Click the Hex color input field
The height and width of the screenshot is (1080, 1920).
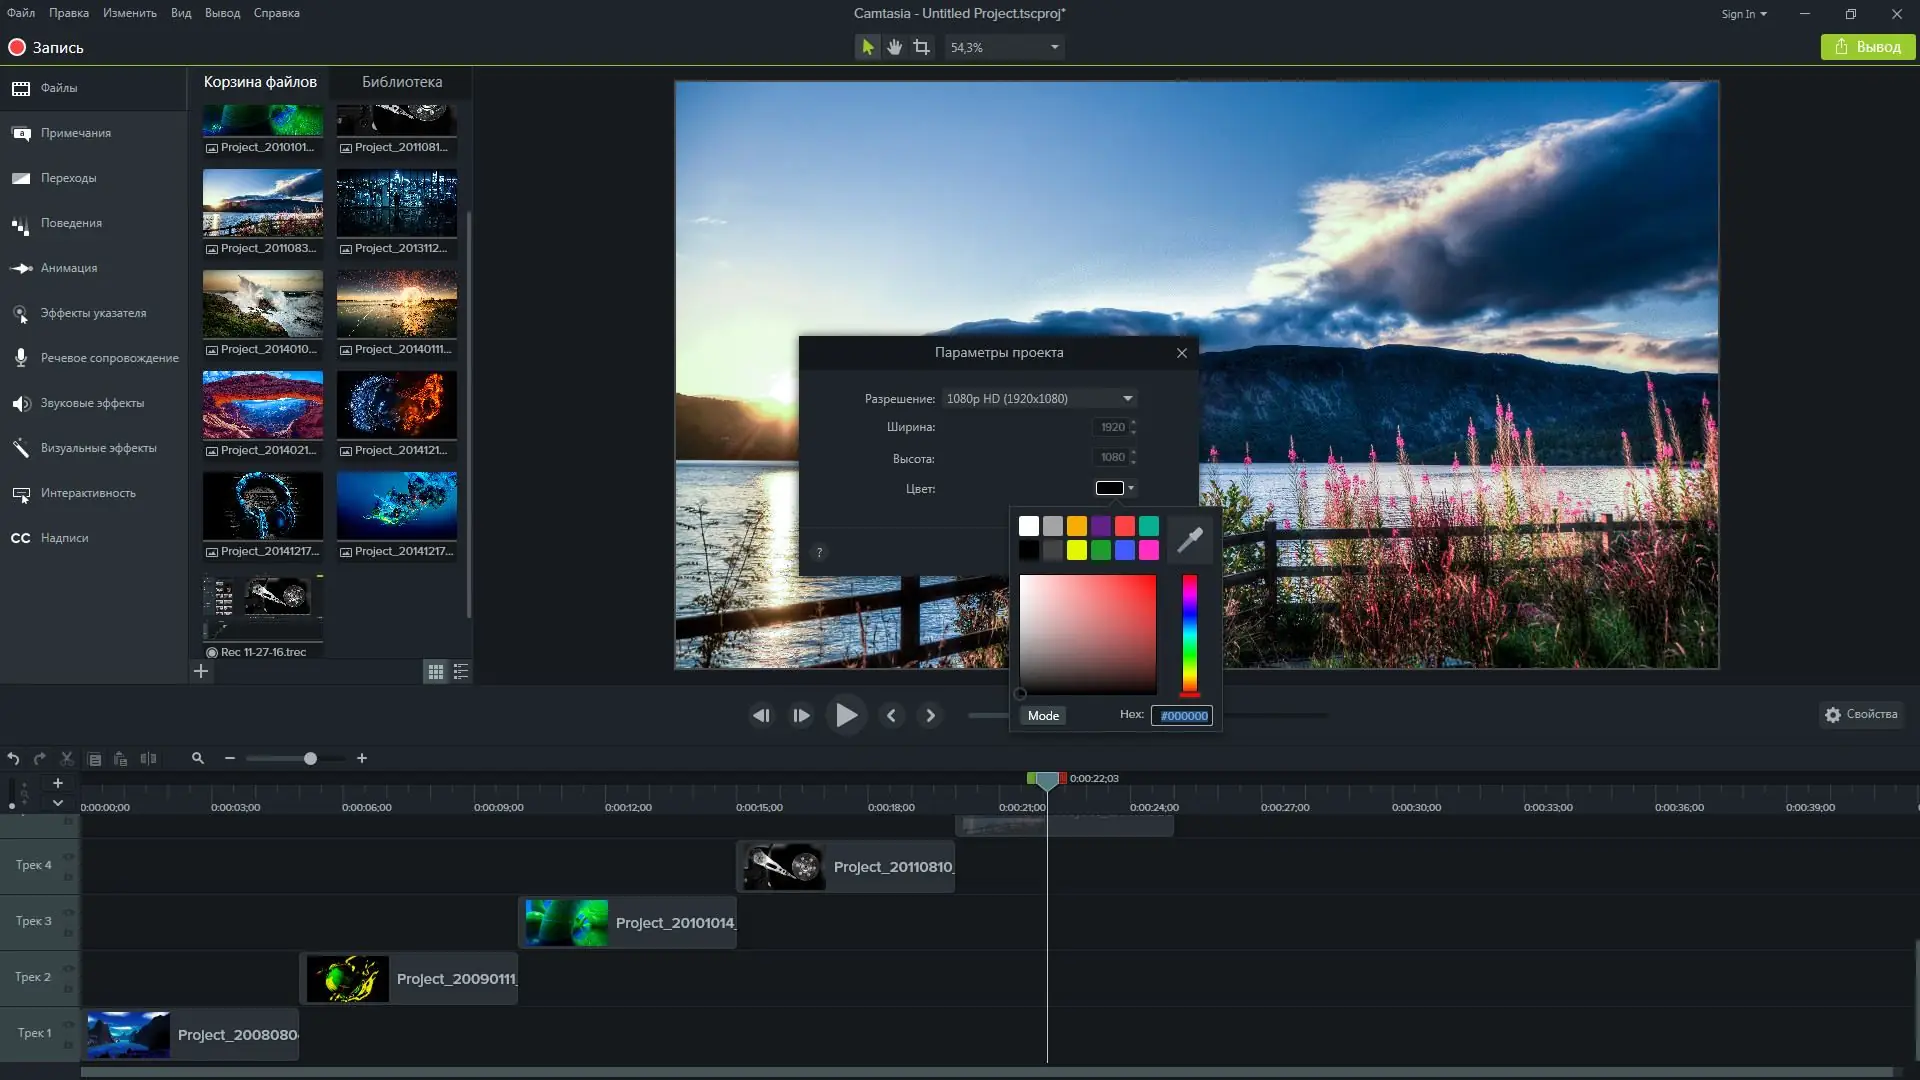coord(1183,715)
